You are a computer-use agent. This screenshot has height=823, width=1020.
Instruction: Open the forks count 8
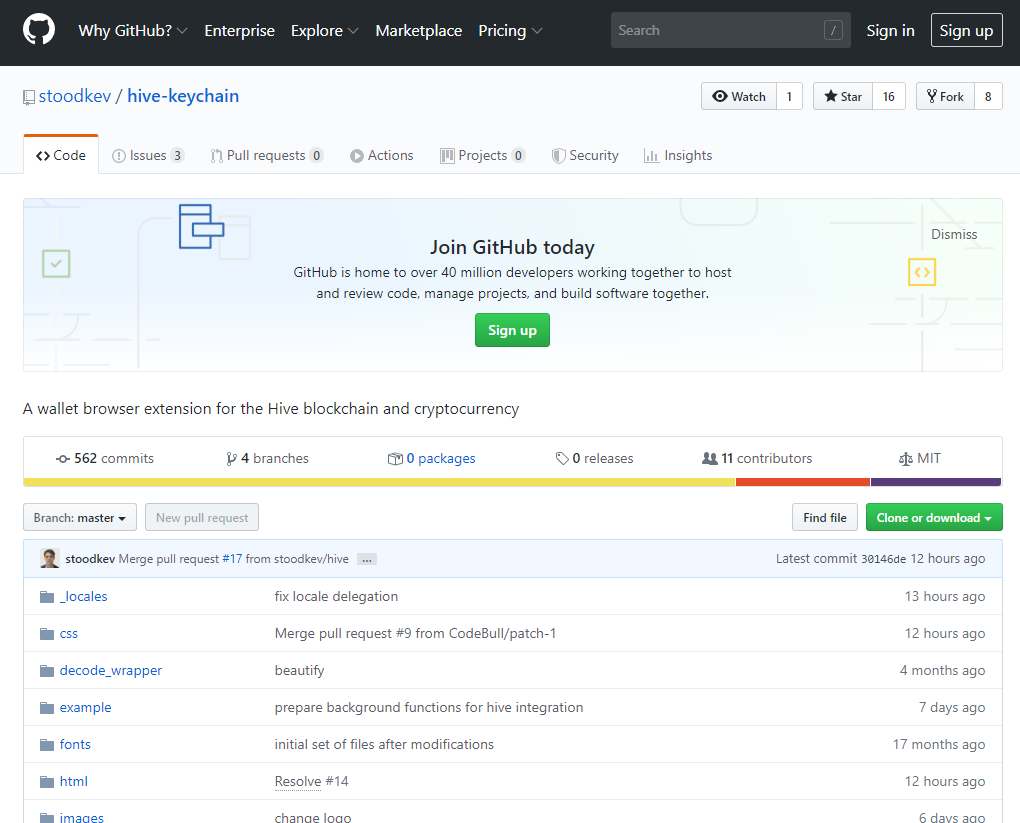tap(988, 96)
